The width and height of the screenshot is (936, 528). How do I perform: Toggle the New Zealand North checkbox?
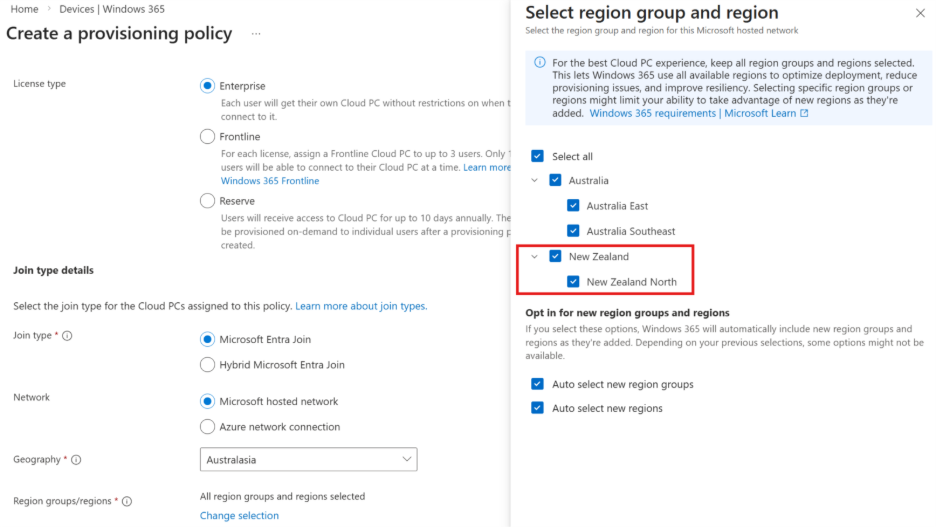[573, 282]
